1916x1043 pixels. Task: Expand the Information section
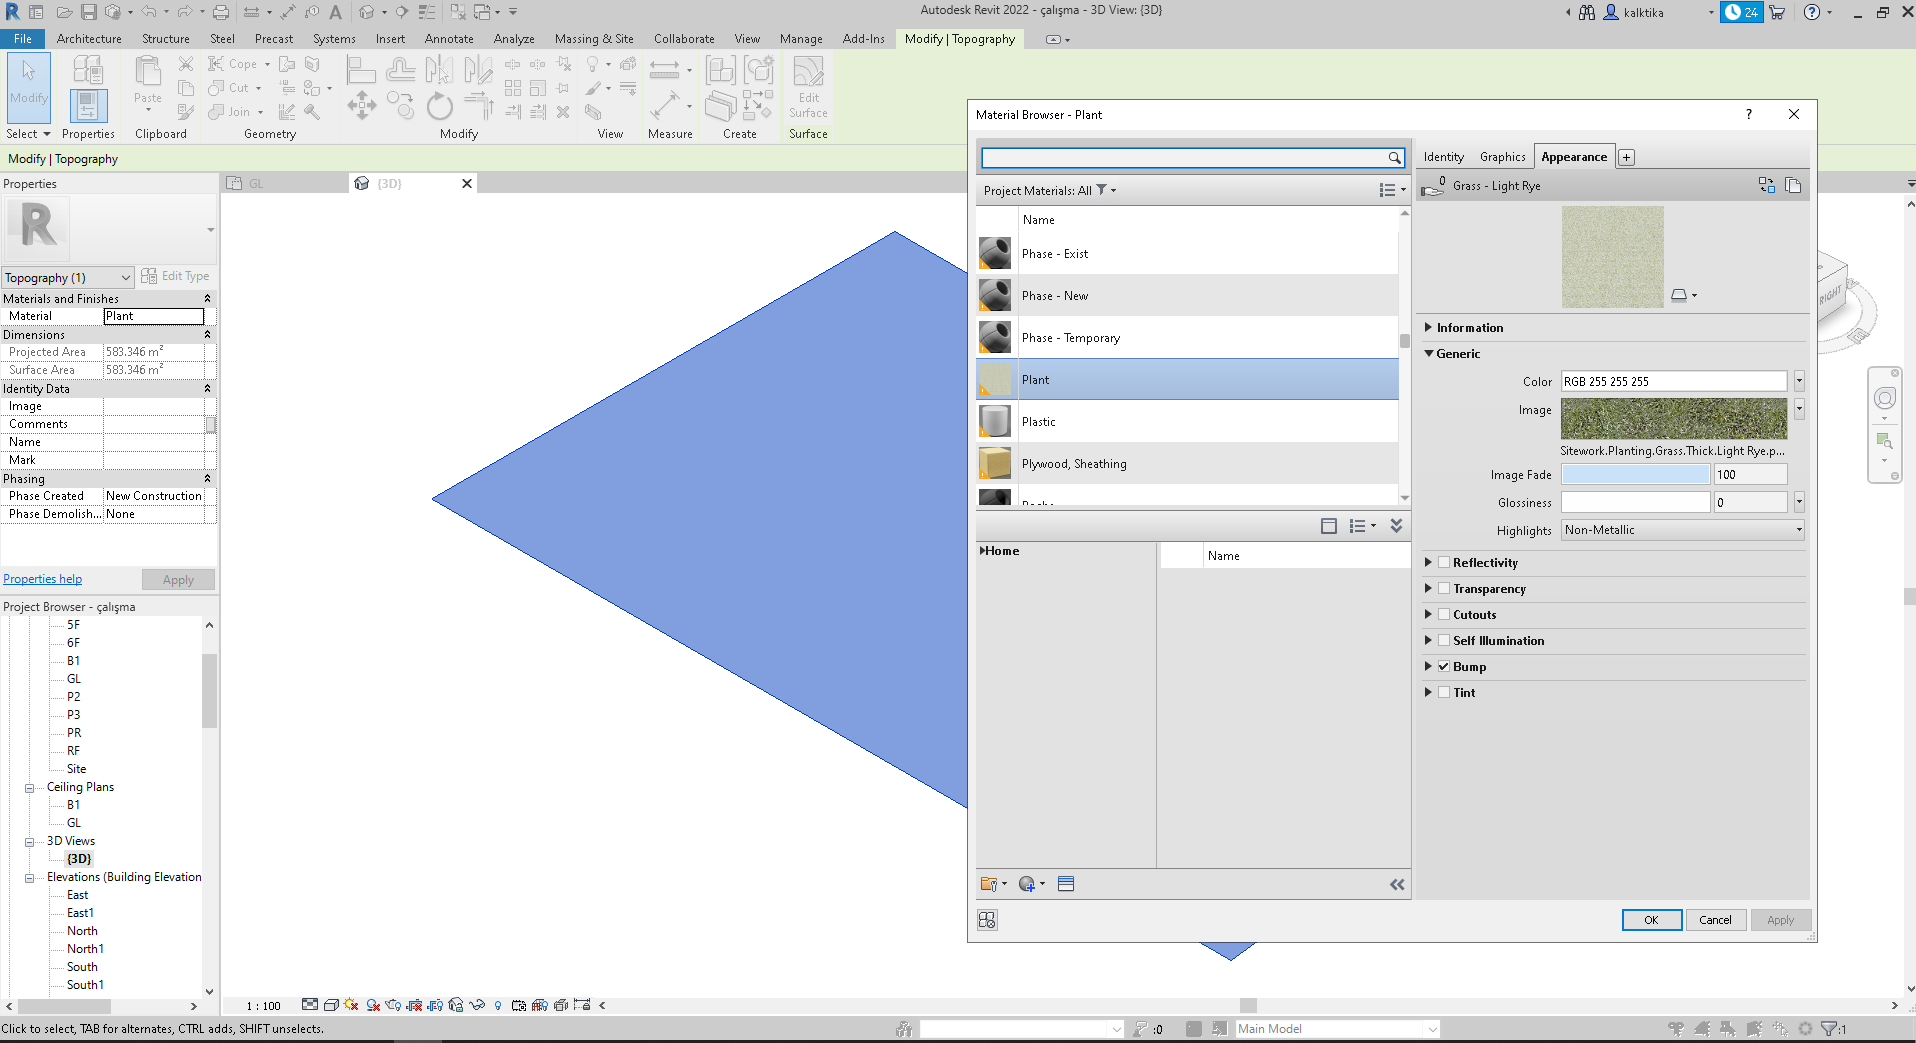[1429, 328]
